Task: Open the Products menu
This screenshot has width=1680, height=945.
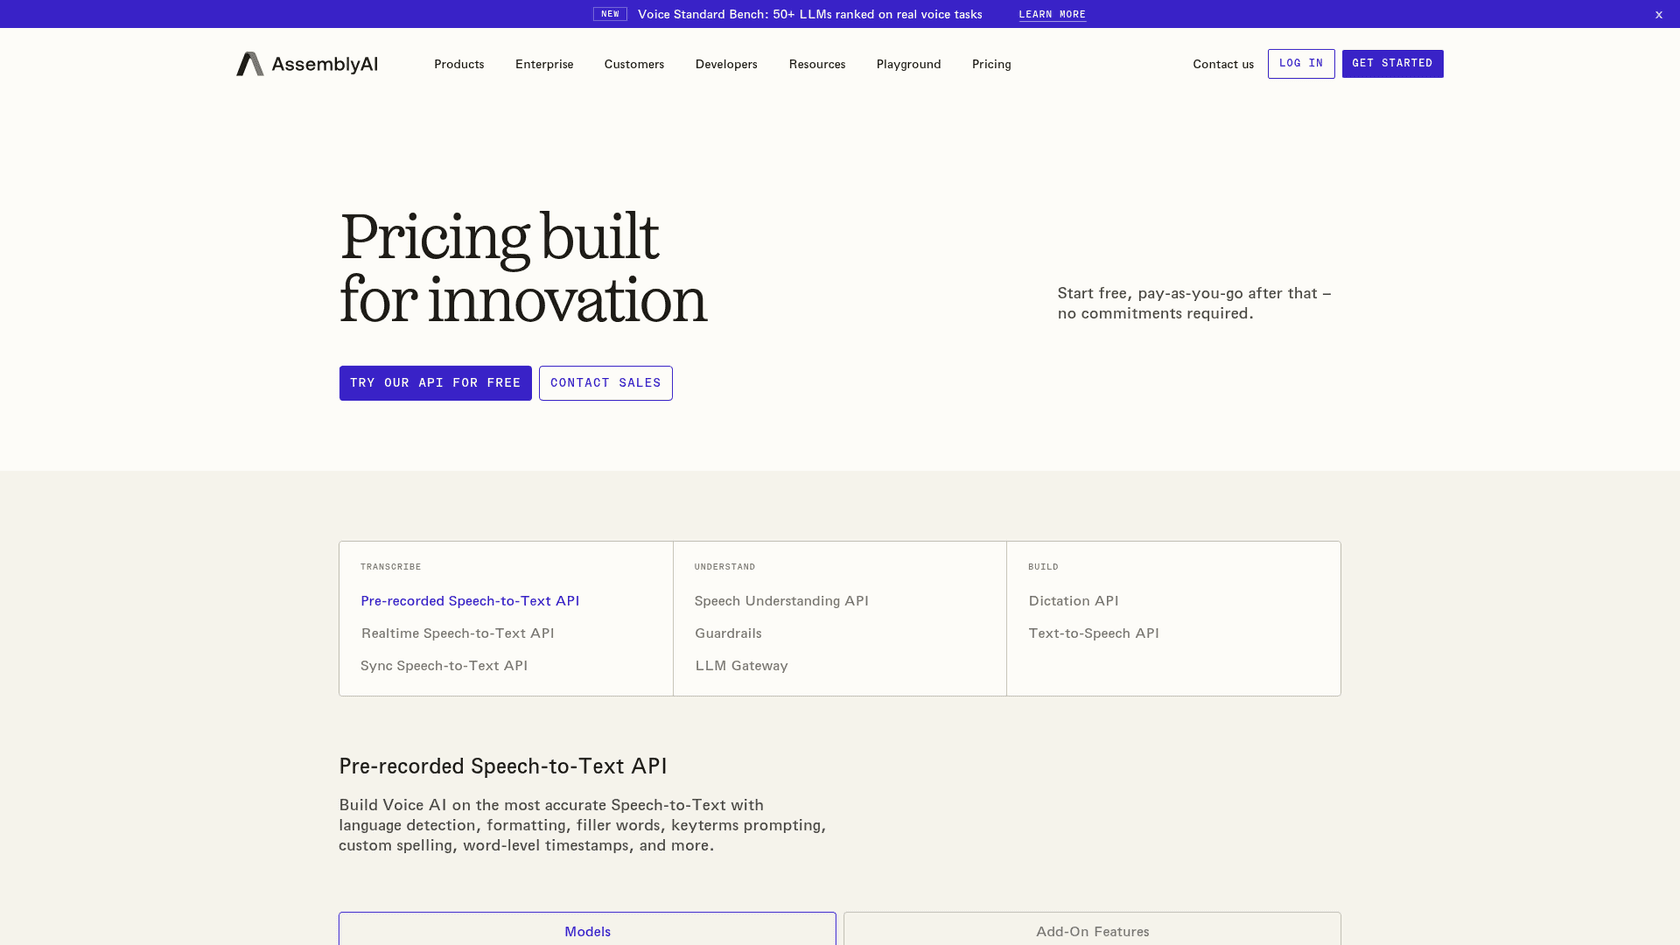Action: 459,64
